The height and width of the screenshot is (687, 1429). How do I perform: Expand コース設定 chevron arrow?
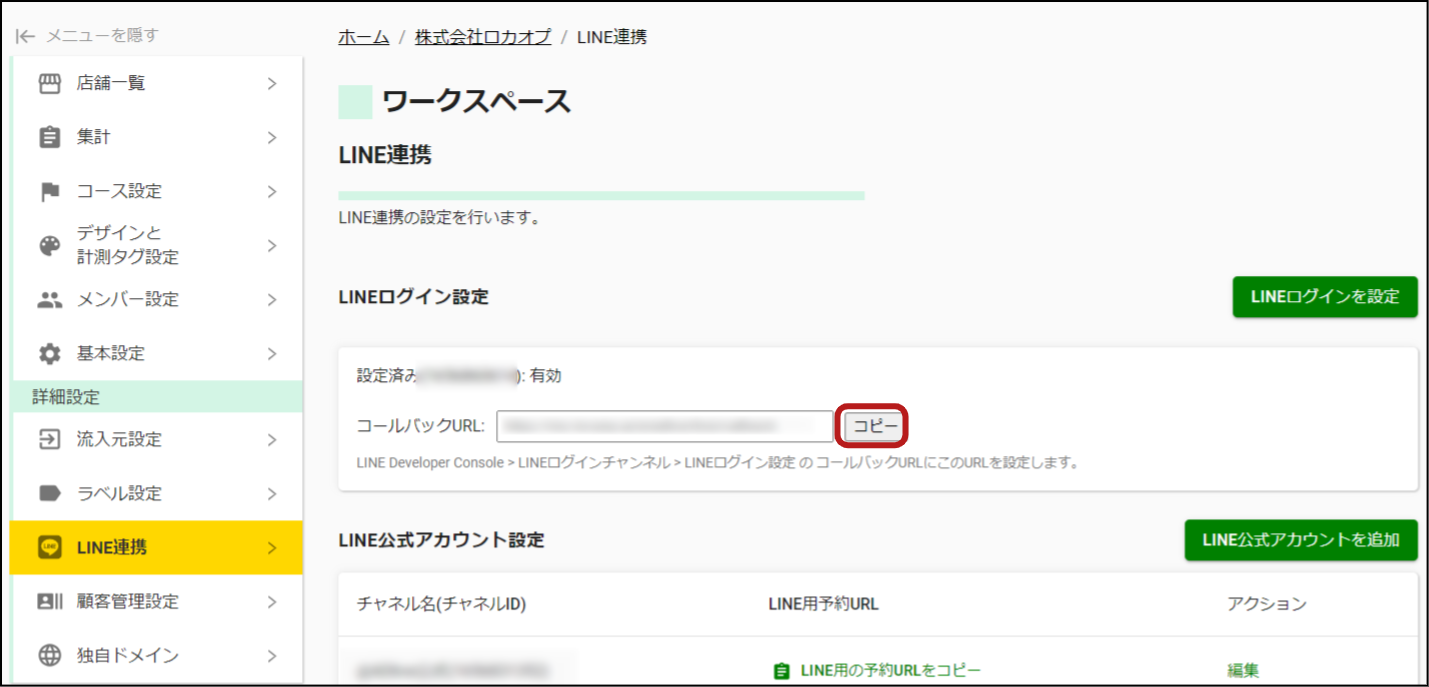click(271, 191)
